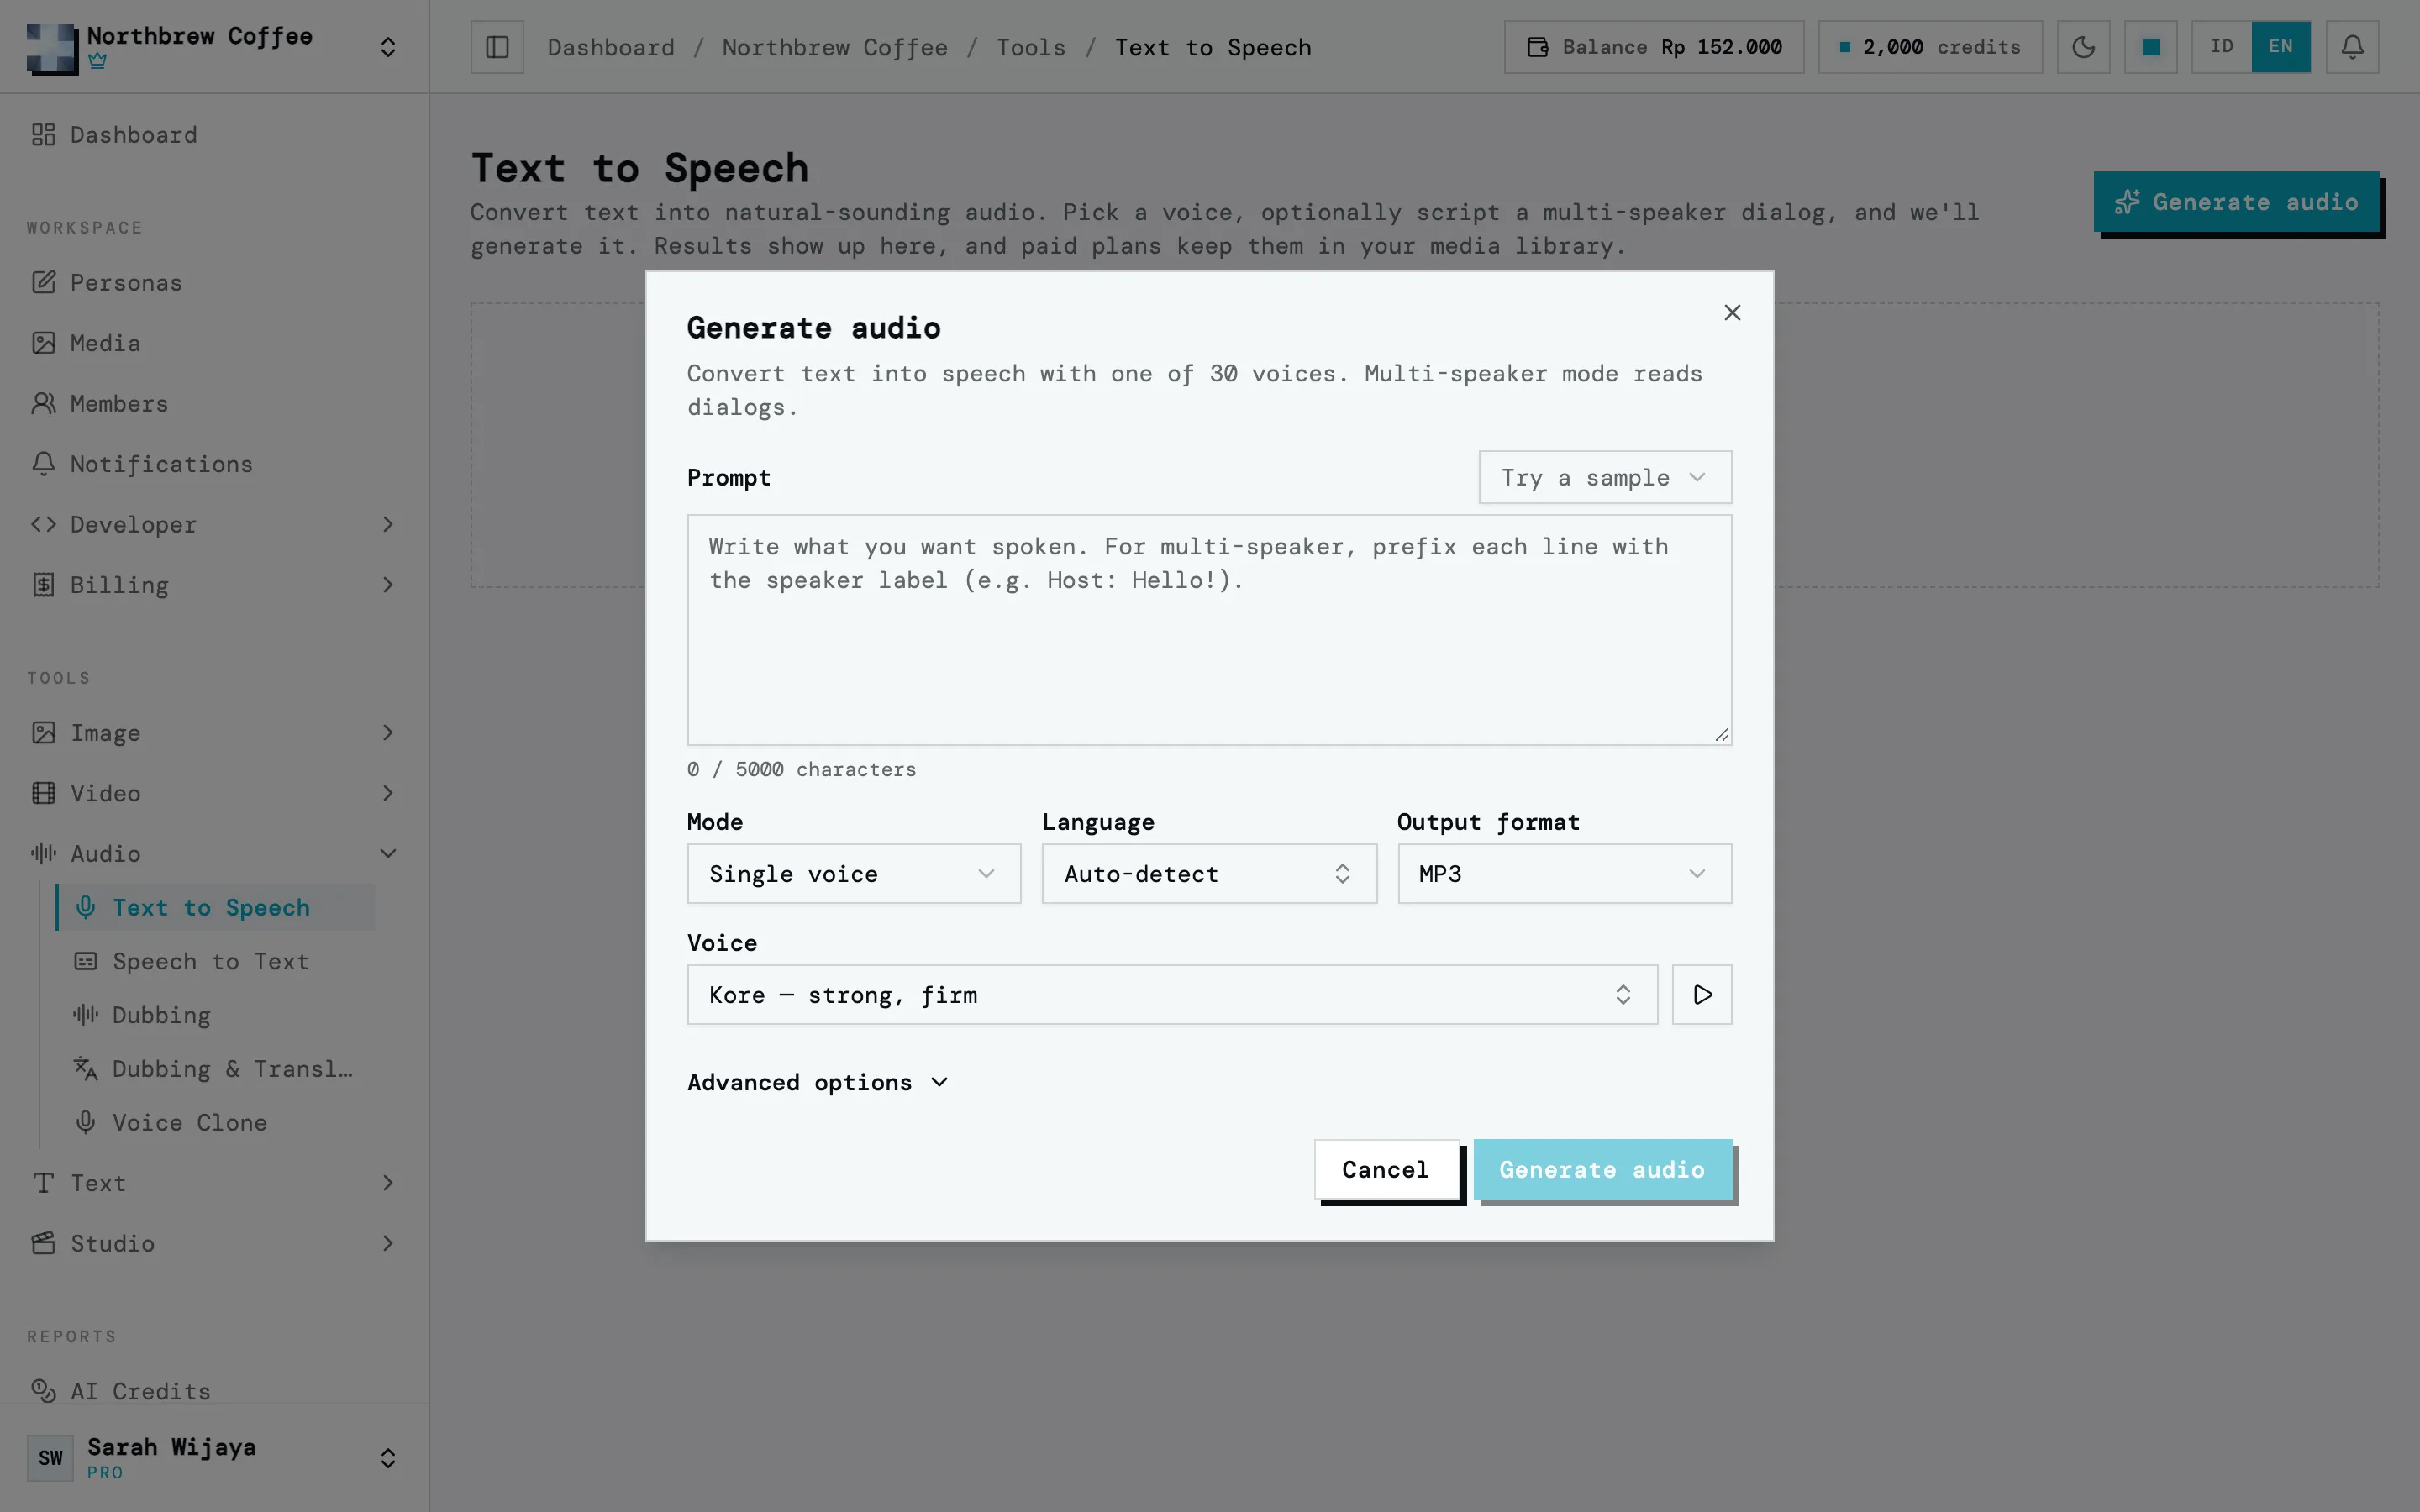Expand the Image tools section
This screenshot has width=2420, height=1512.
(x=214, y=733)
